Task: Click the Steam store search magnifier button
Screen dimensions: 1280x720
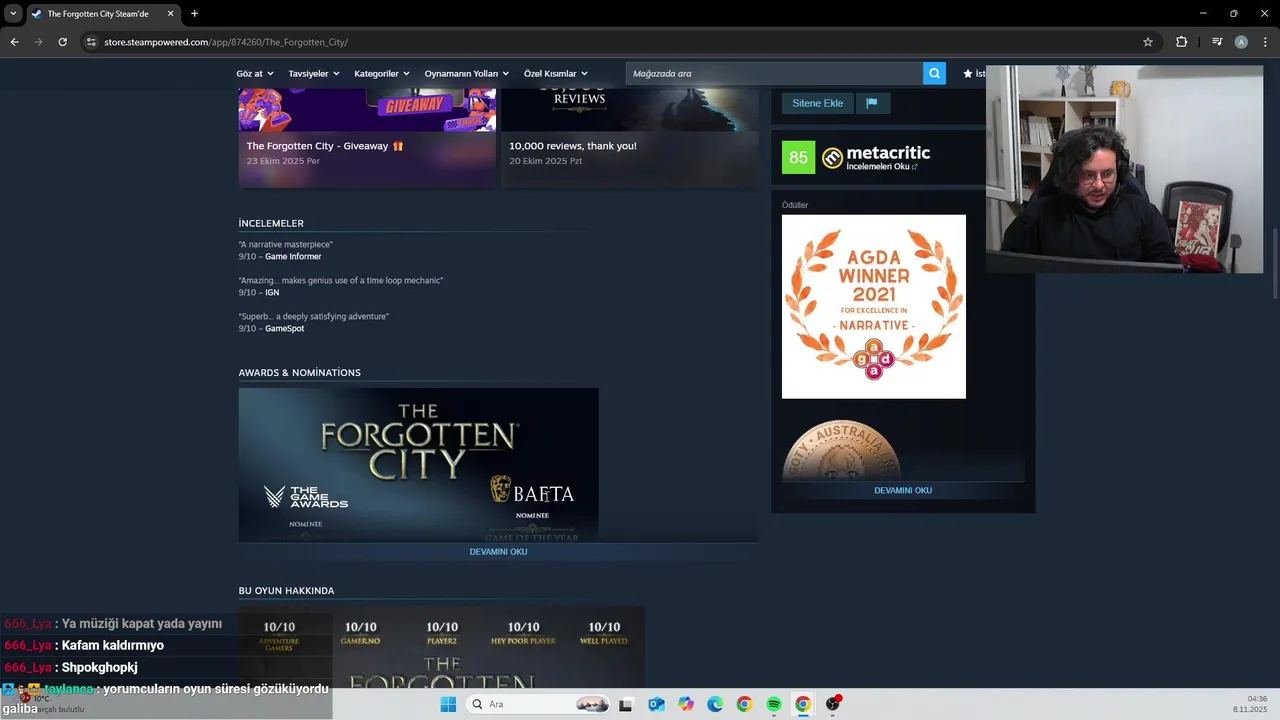Action: 934,73
